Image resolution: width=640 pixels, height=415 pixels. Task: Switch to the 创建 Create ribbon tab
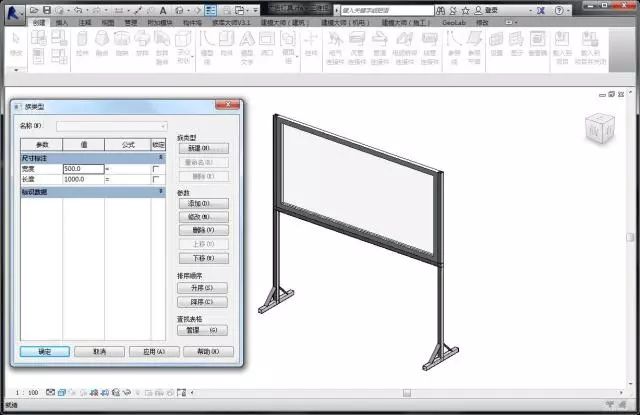coord(39,23)
